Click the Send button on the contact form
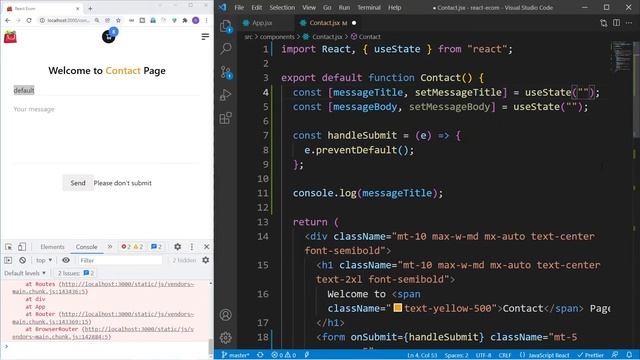640x360 pixels. pyautogui.click(x=78, y=183)
